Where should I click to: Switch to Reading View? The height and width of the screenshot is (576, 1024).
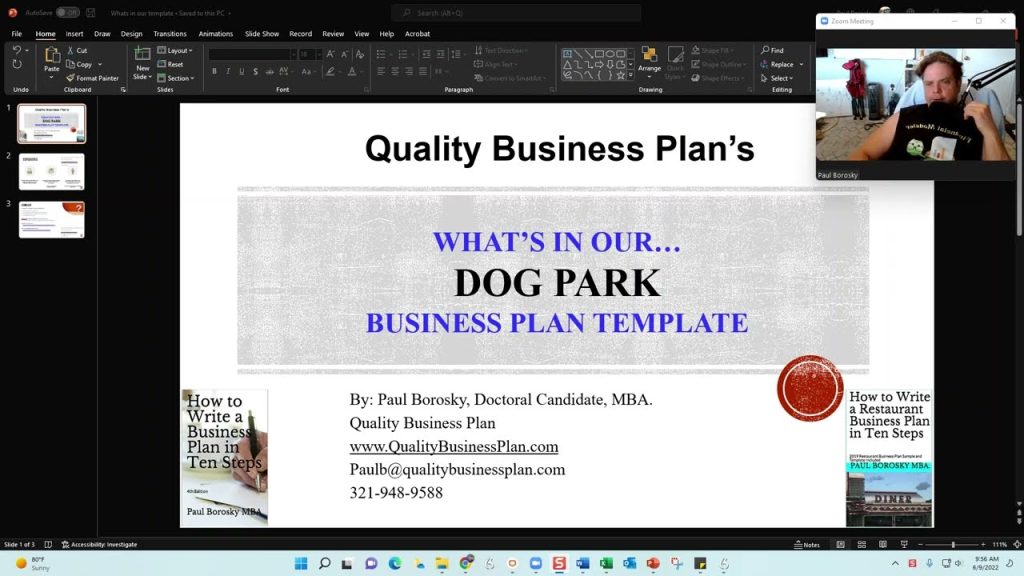[883, 545]
